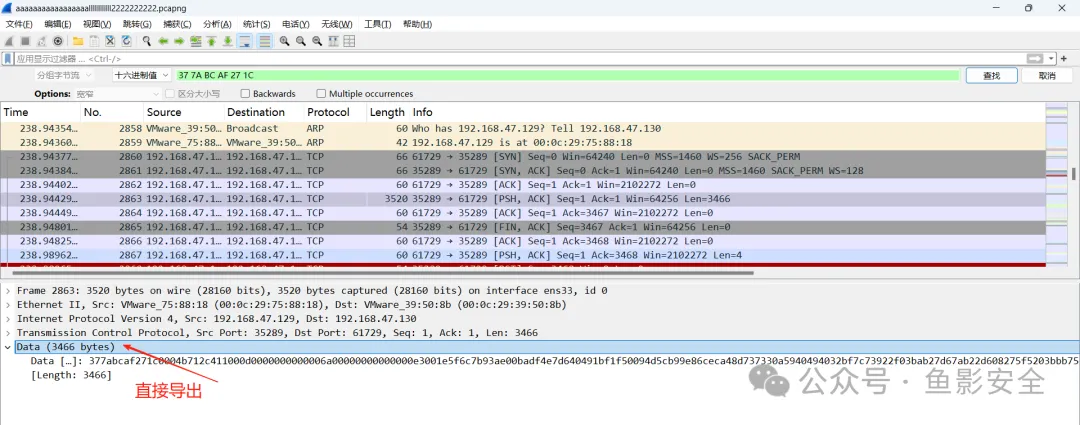Select packet 2858 Who has 192.168.47.129
The height and width of the screenshot is (425, 1080).
523,128
